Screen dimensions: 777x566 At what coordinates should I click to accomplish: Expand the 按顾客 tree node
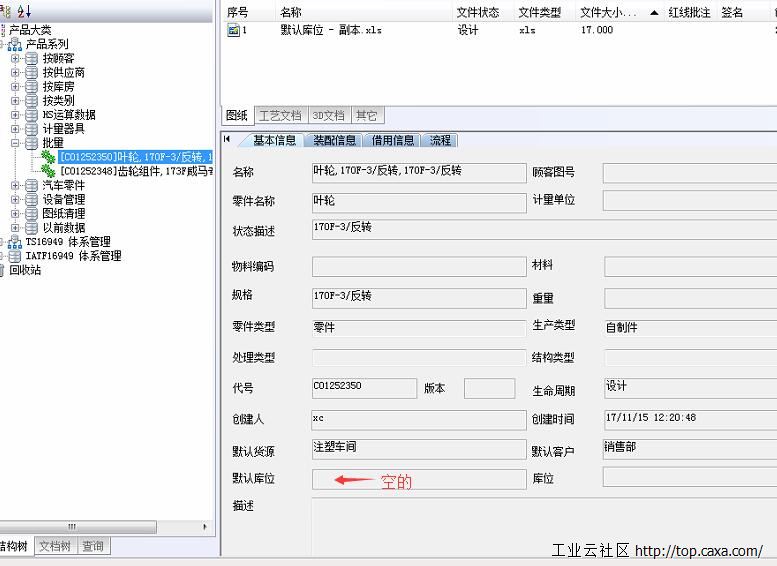[x=15, y=59]
